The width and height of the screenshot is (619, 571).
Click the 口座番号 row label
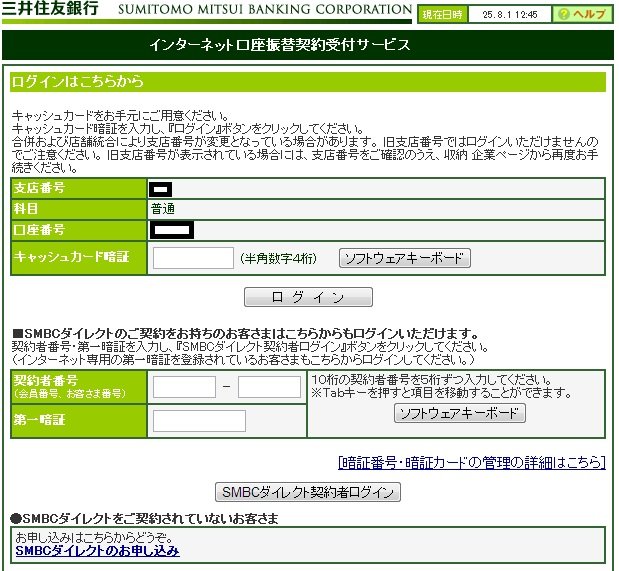[x=39, y=230]
